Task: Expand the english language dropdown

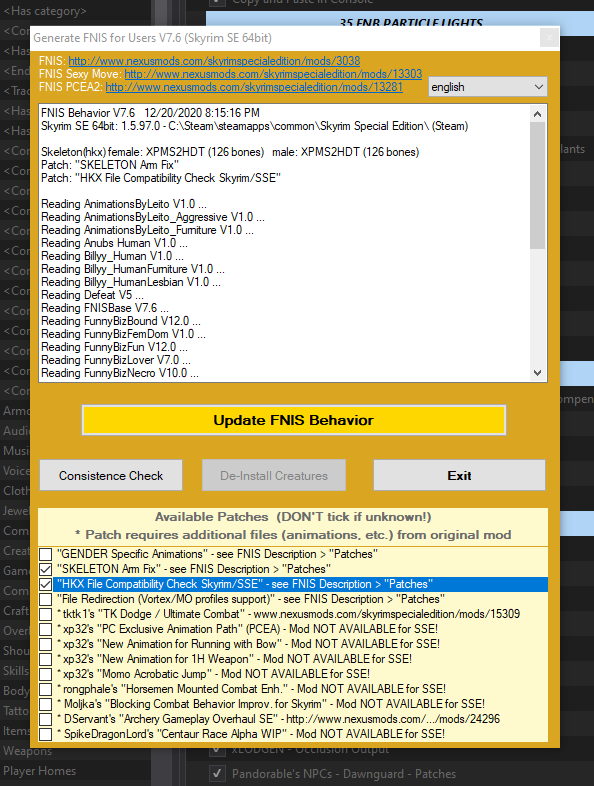Action: tap(488, 87)
